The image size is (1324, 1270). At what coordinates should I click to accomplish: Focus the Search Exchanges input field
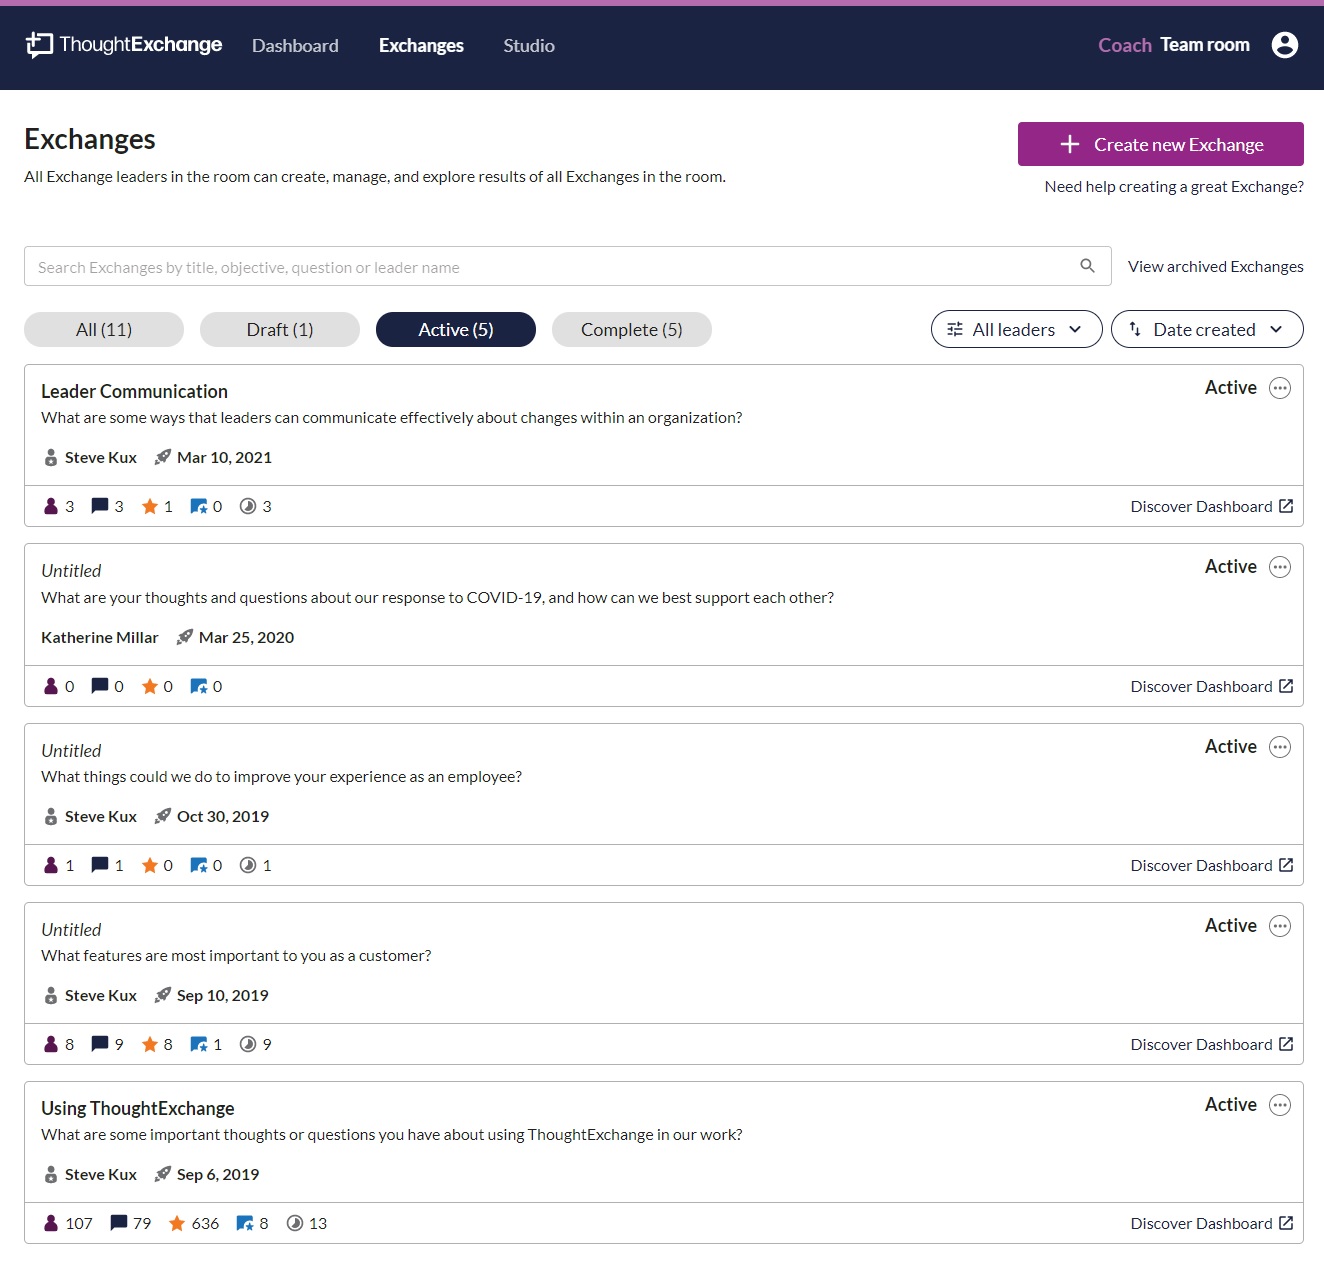568,266
